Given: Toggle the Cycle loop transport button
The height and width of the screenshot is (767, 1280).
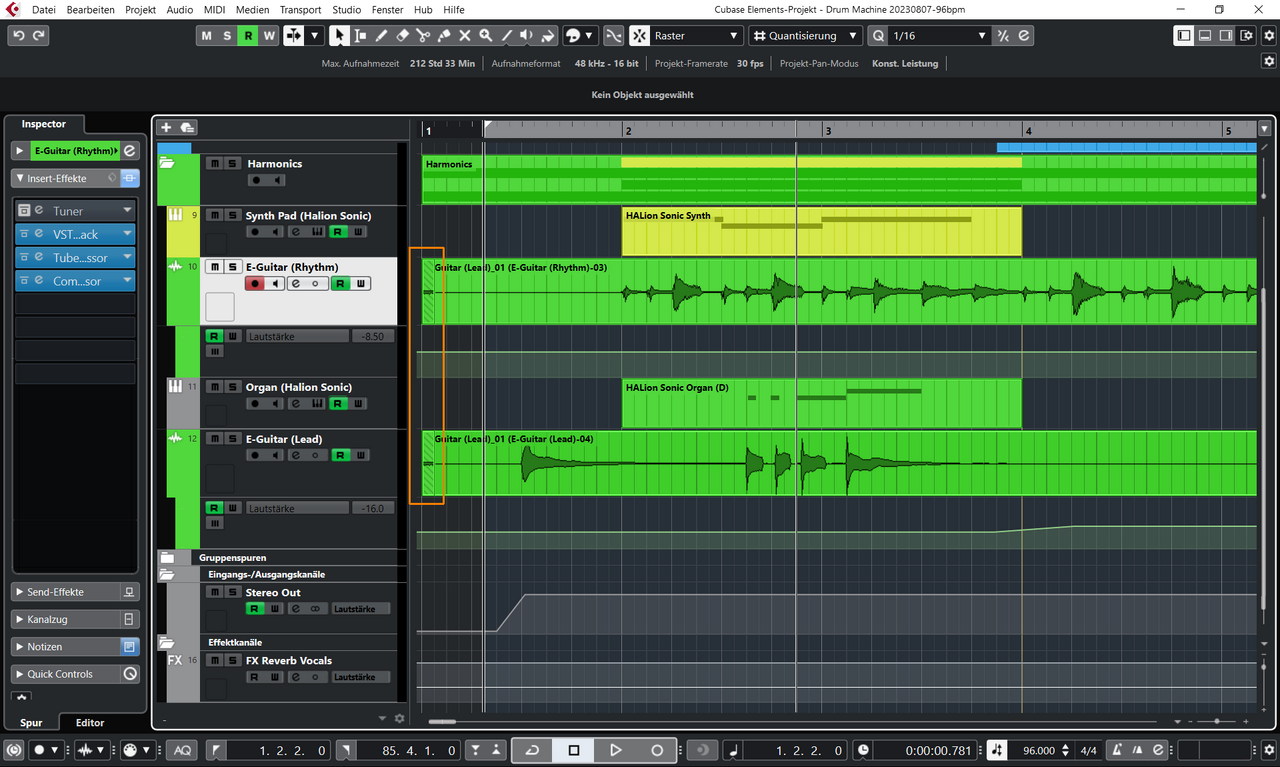Looking at the screenshot, I should click(532, 750).
